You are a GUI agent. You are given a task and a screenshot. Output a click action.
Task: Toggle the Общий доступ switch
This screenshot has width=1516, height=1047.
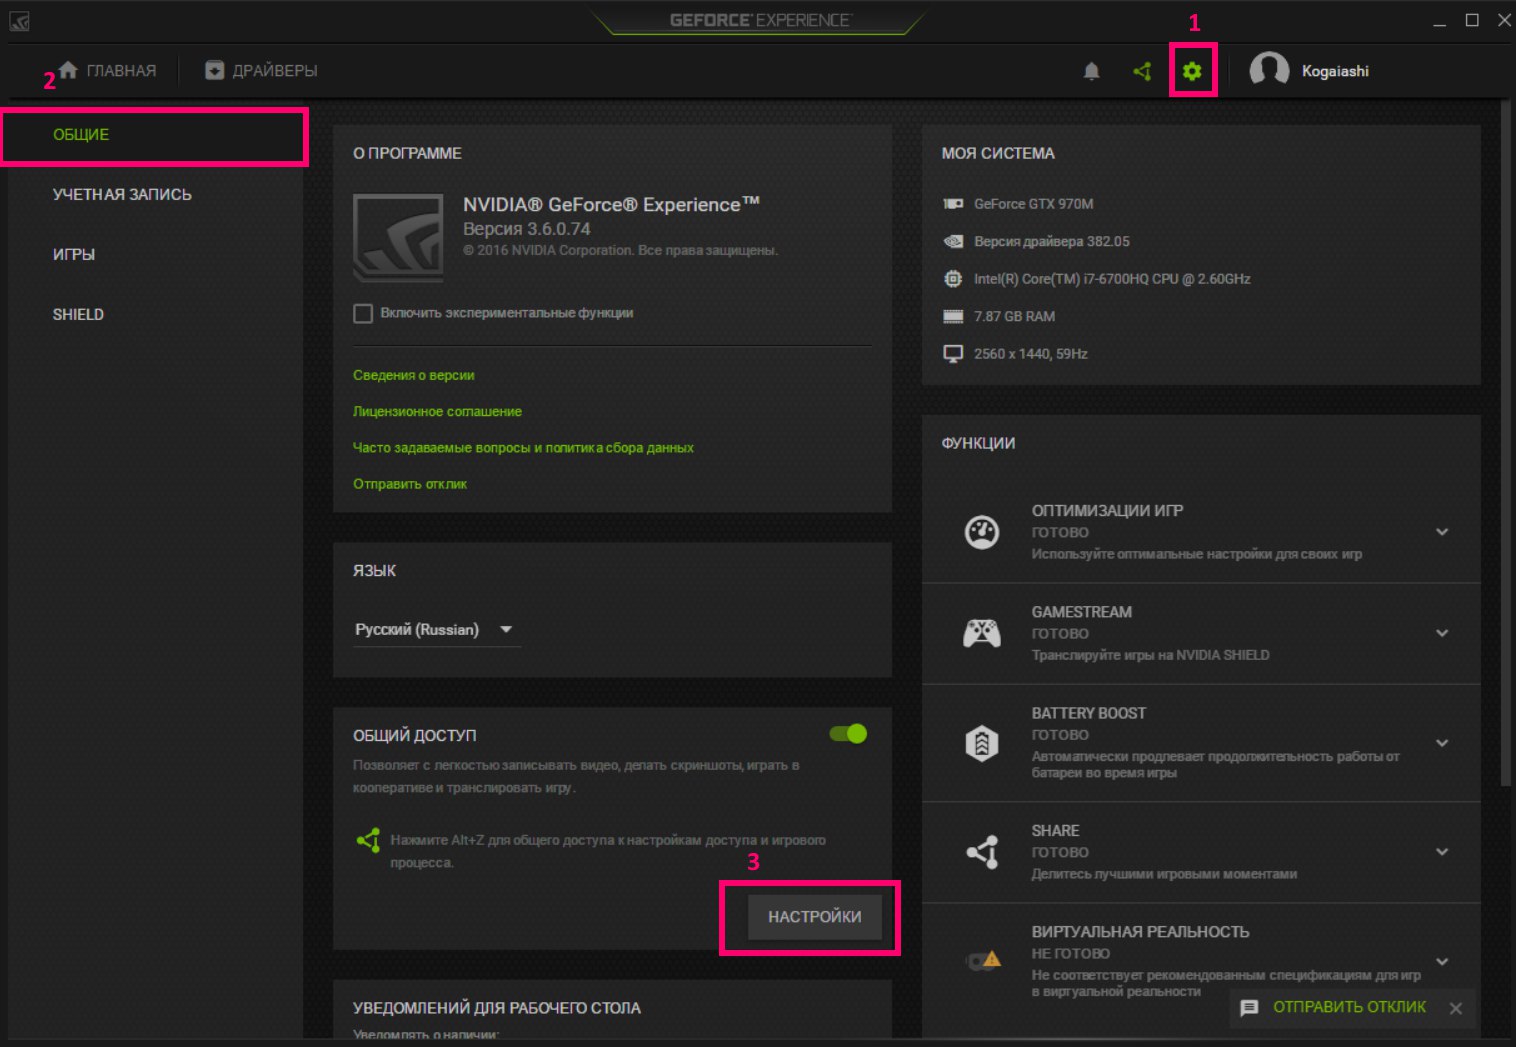click(x=848, y=734)
